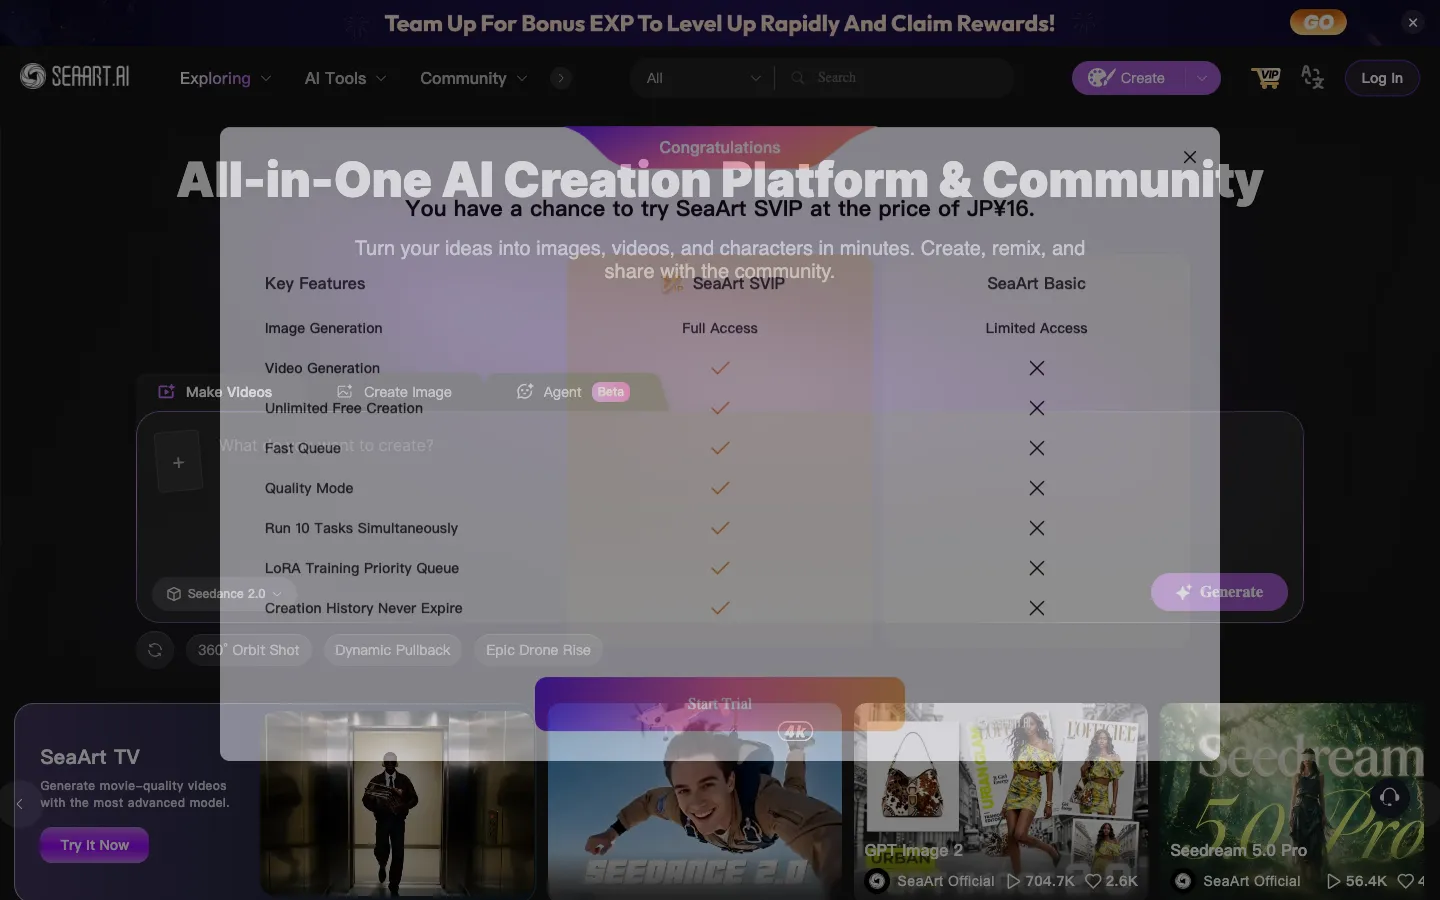This screenshot has width=1440, height=900.
Task: Open the Seedance 2.0 model selector
Action: point(224,594)
